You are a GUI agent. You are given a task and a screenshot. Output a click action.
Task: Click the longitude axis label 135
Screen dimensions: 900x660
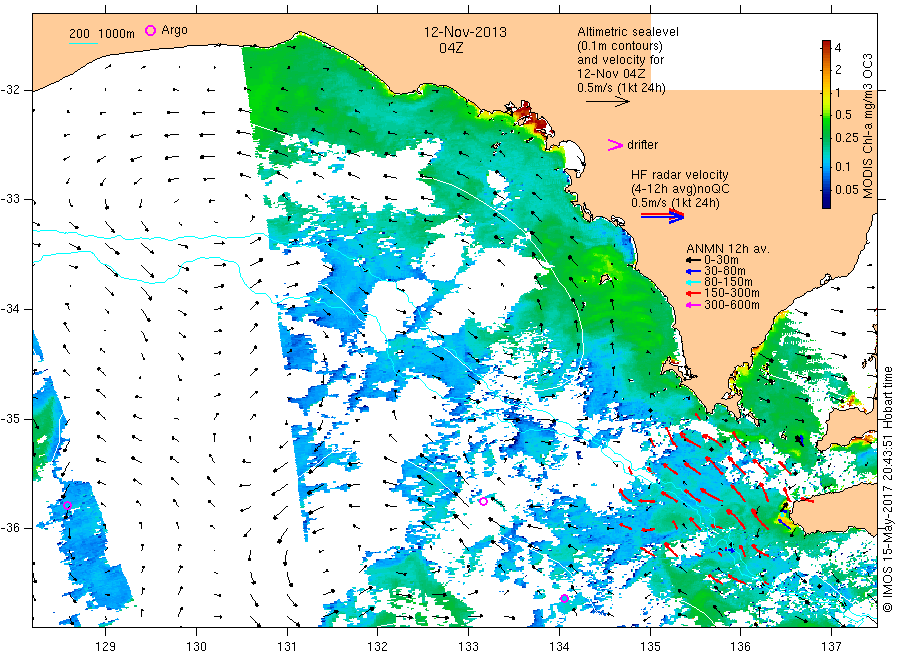click(x=650, y=647)
